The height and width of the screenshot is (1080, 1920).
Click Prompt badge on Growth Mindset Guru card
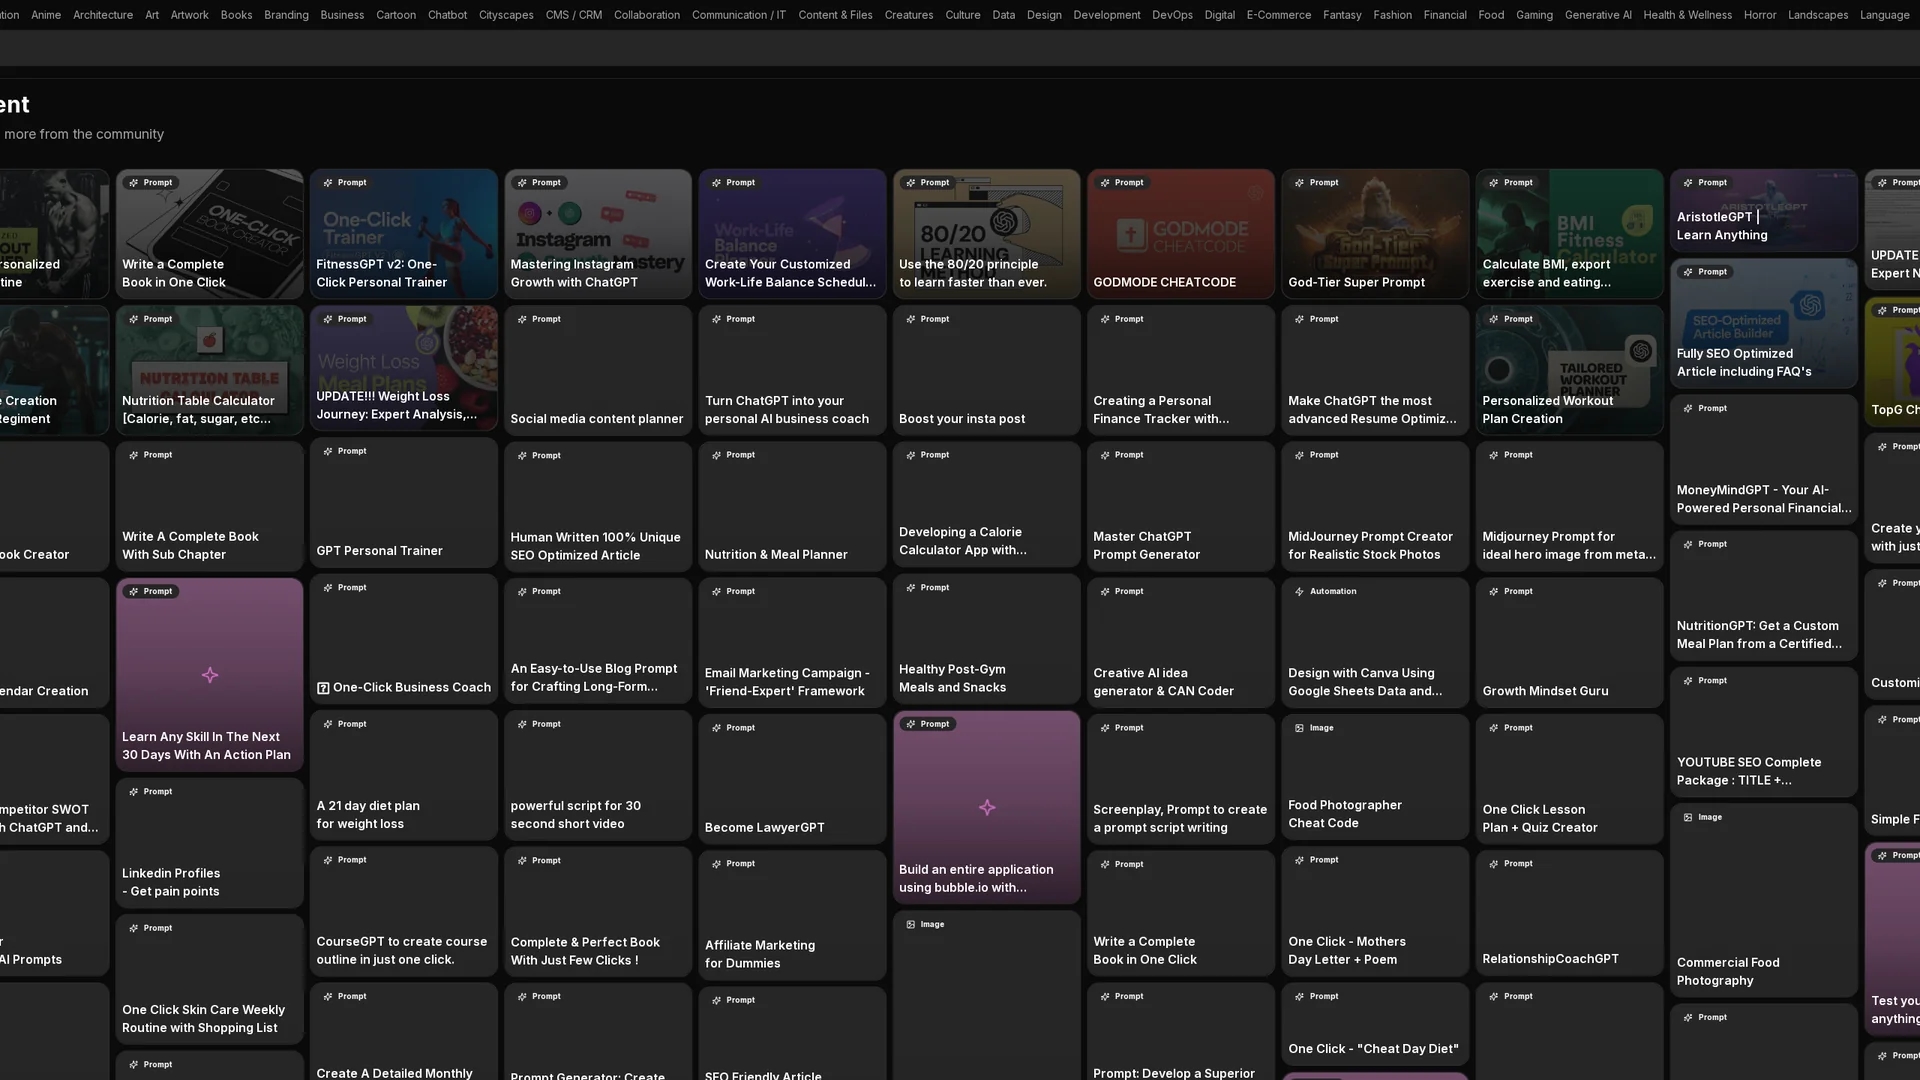tap(1510, 592)
